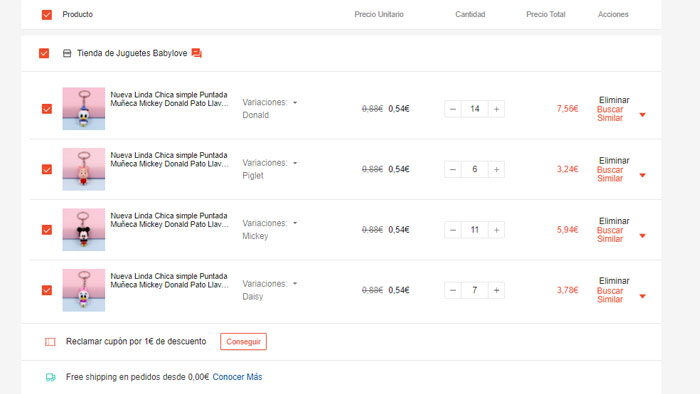
Task: Increase quantity of the Daisy item
Action: coord(496,290)
